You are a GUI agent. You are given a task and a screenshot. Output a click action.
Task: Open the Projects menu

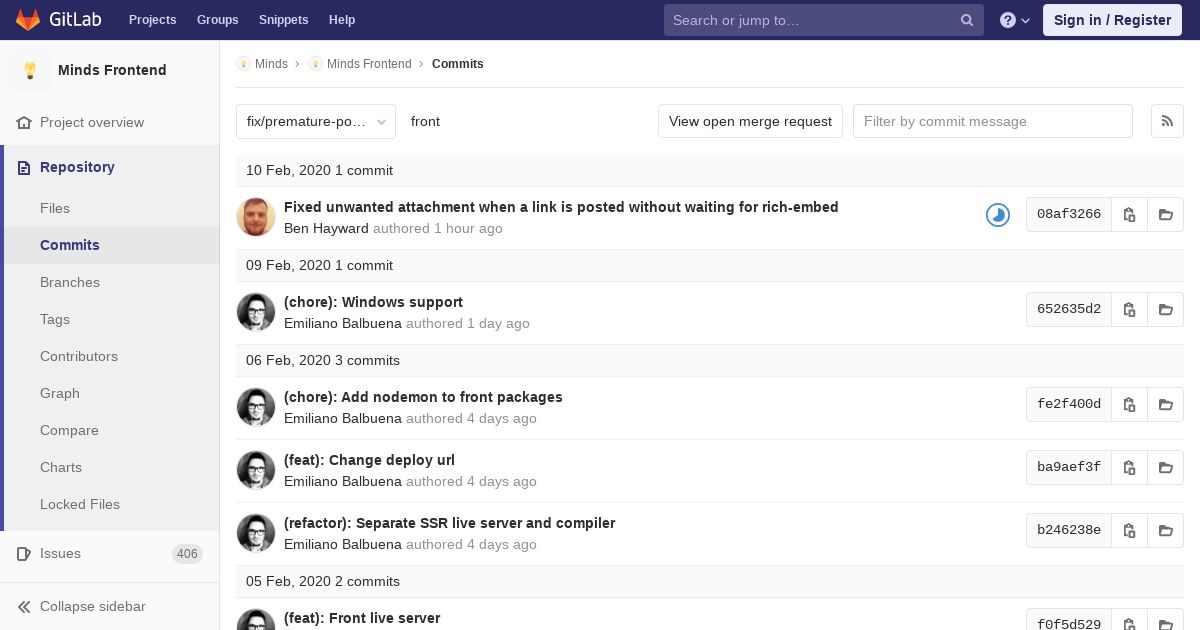click(x=152, y=20)
